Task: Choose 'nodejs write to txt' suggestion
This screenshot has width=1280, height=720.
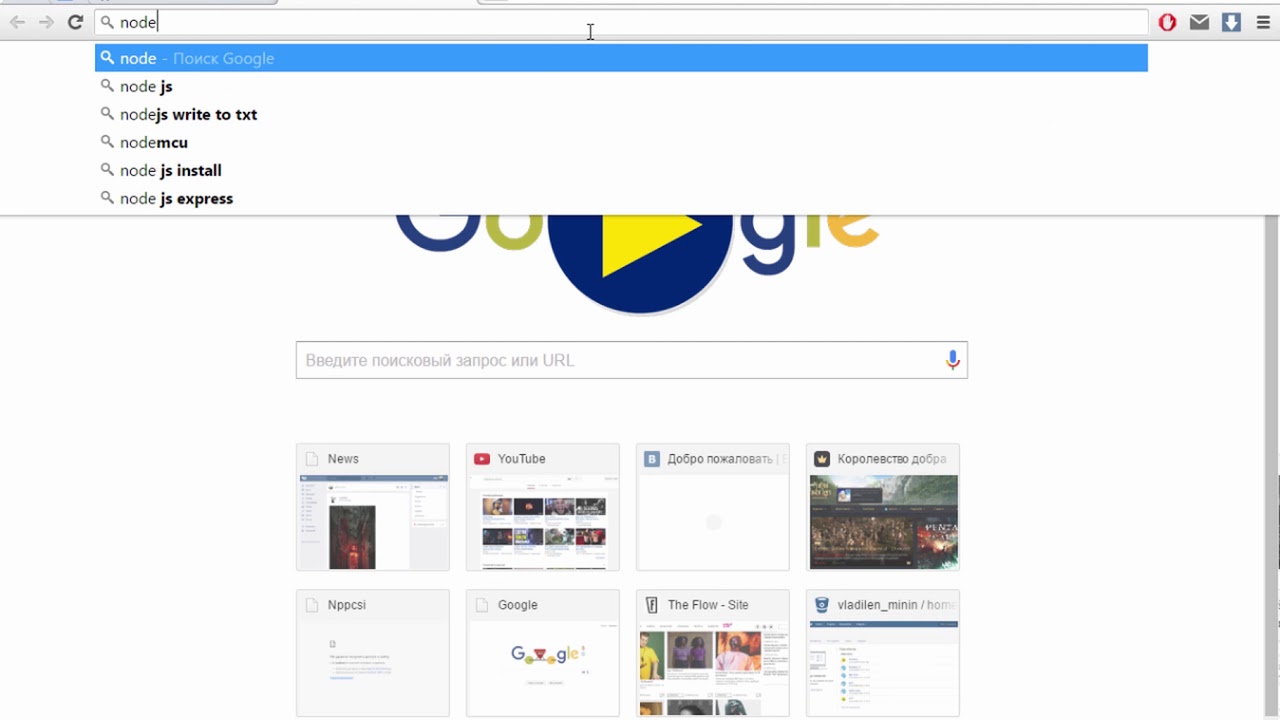Action: [621, 114]
